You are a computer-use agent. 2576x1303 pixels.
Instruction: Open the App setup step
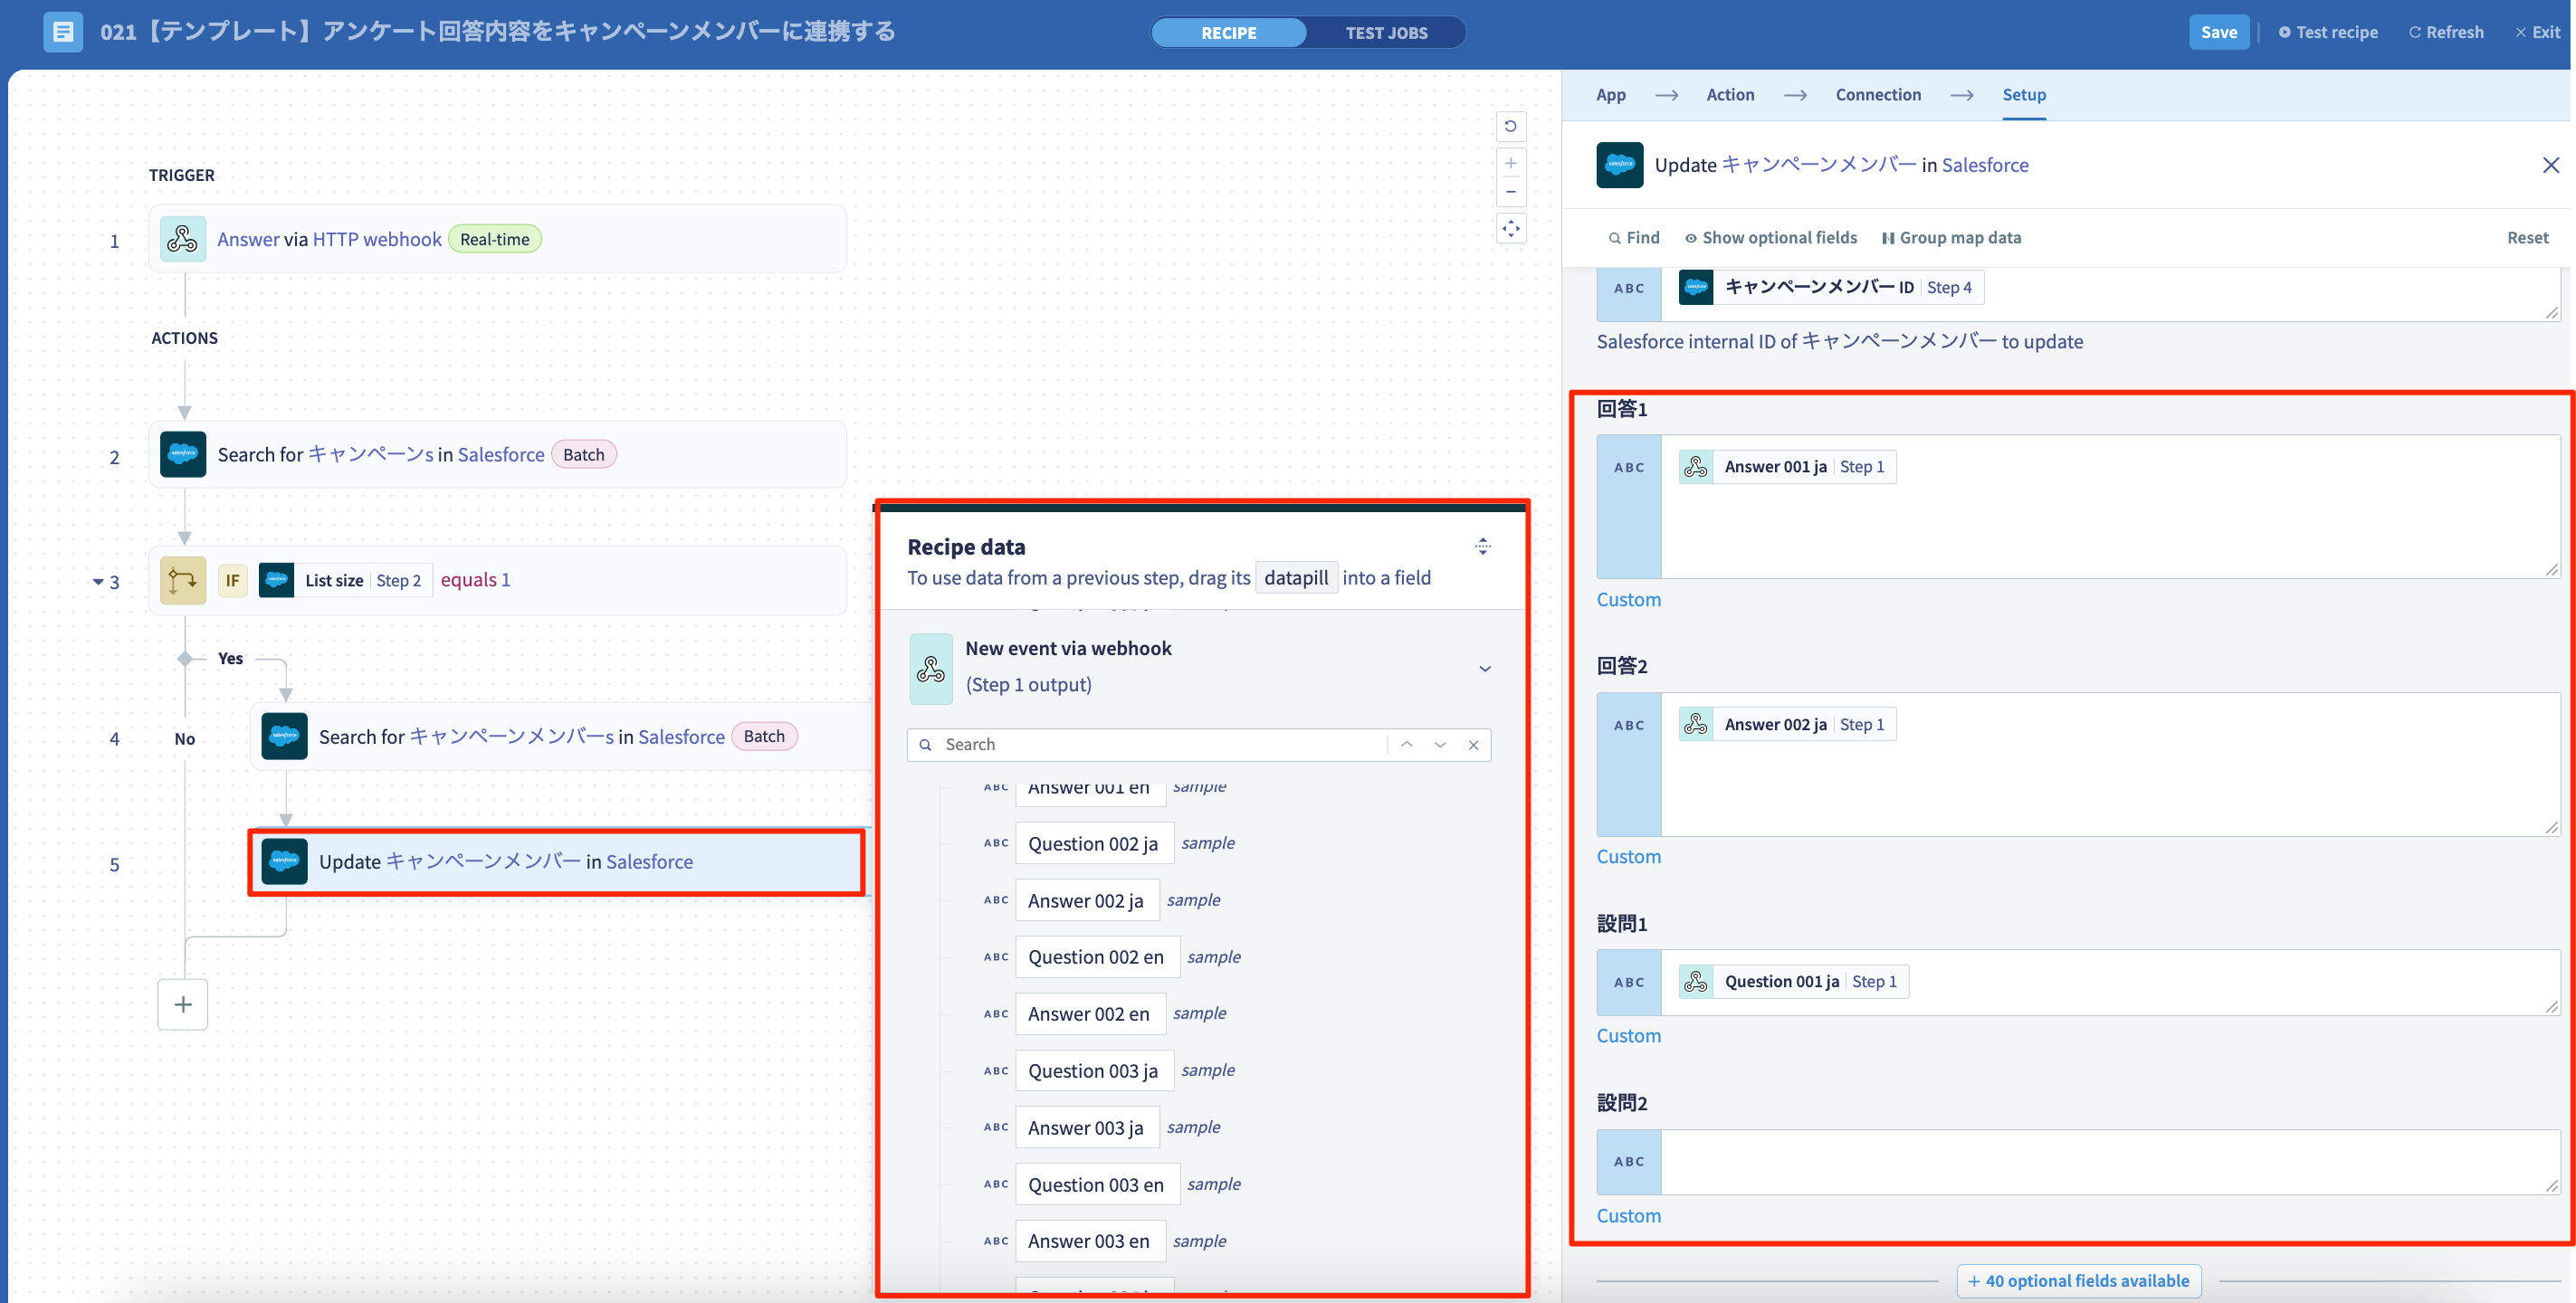[1610, 94]
